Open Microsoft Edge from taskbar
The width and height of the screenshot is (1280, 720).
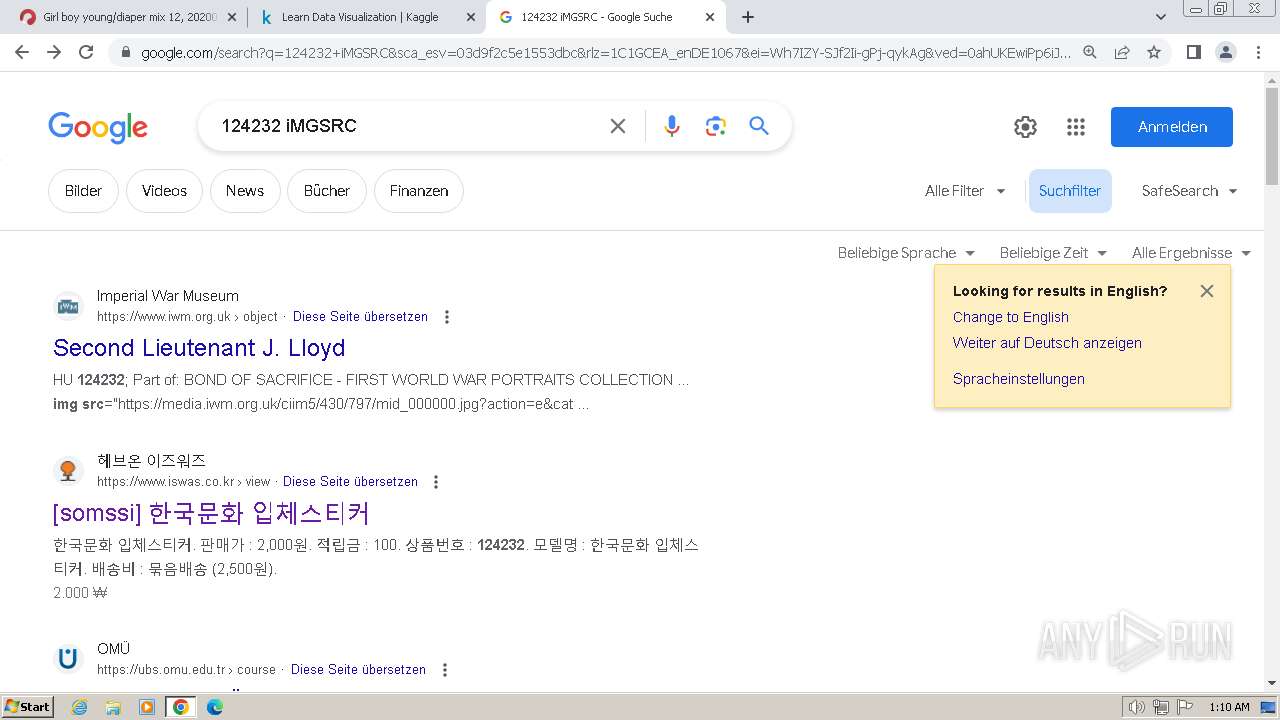click(x=215, y=707)
